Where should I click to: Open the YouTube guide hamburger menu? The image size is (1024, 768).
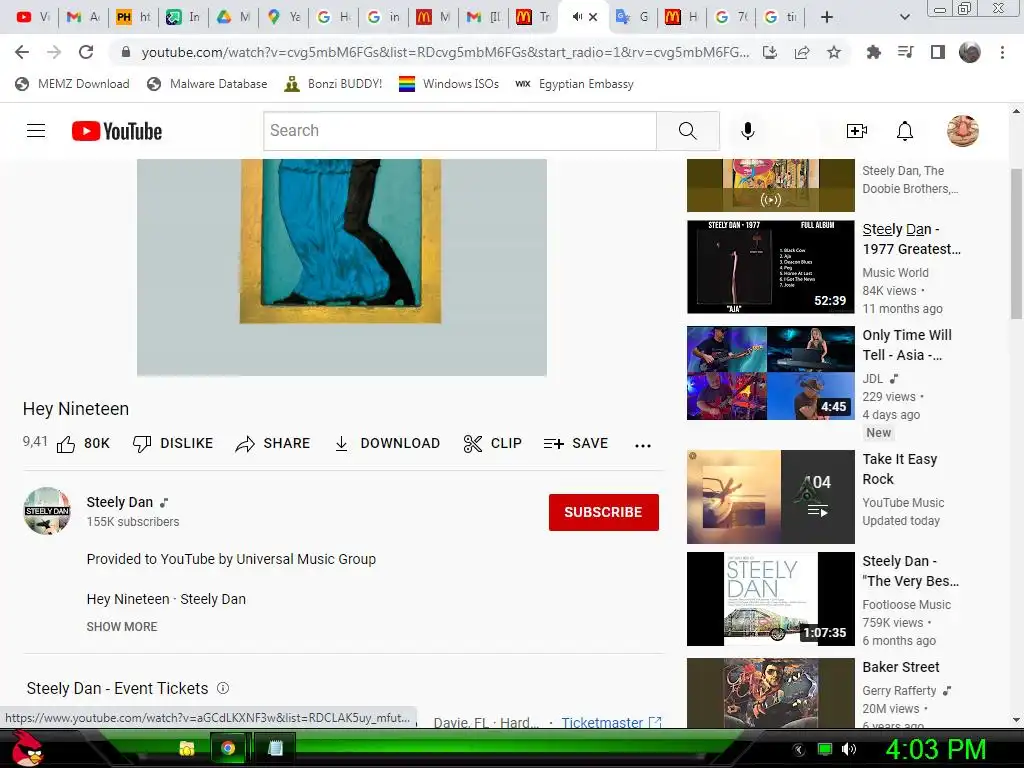coord(36,131)
